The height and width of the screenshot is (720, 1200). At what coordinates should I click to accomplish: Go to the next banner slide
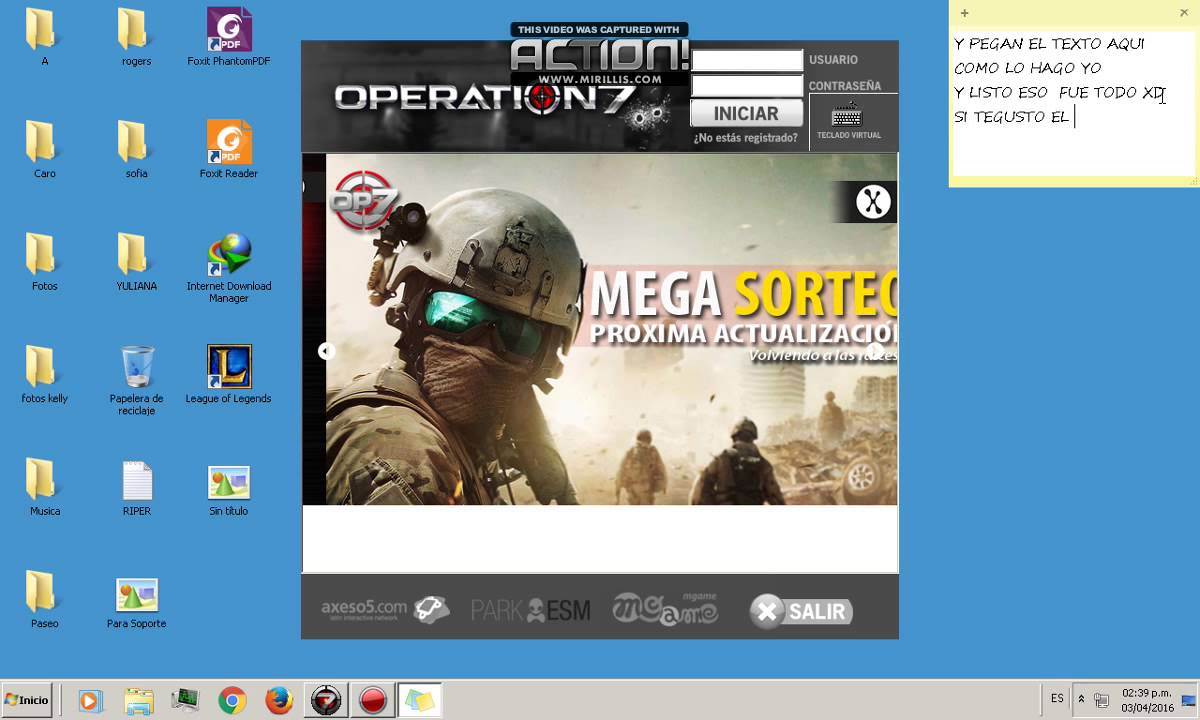[x=874, y=351]
